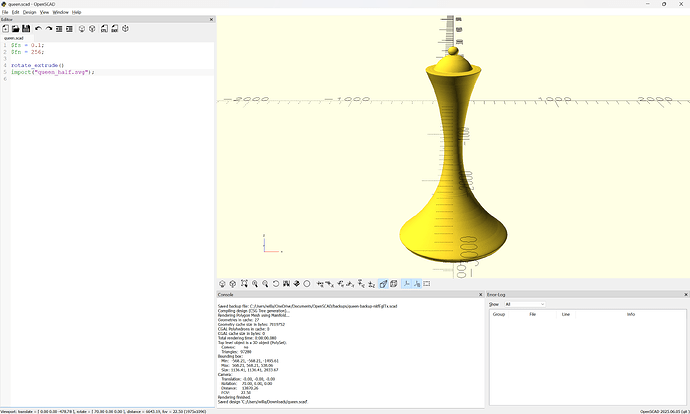The width and height of the screenshot is (690, 414).
Task: Click Preview in the viewport toolbar
Action: click(x=222, y=284)
